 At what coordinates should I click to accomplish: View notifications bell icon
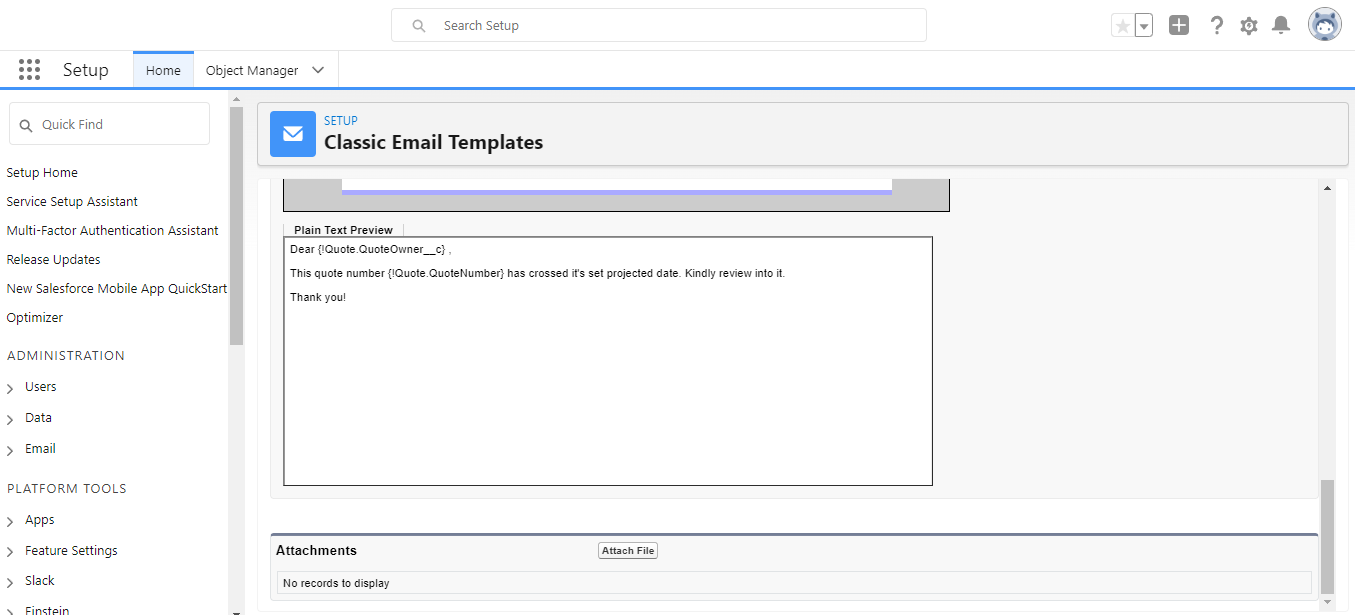tap(1281, 26)
